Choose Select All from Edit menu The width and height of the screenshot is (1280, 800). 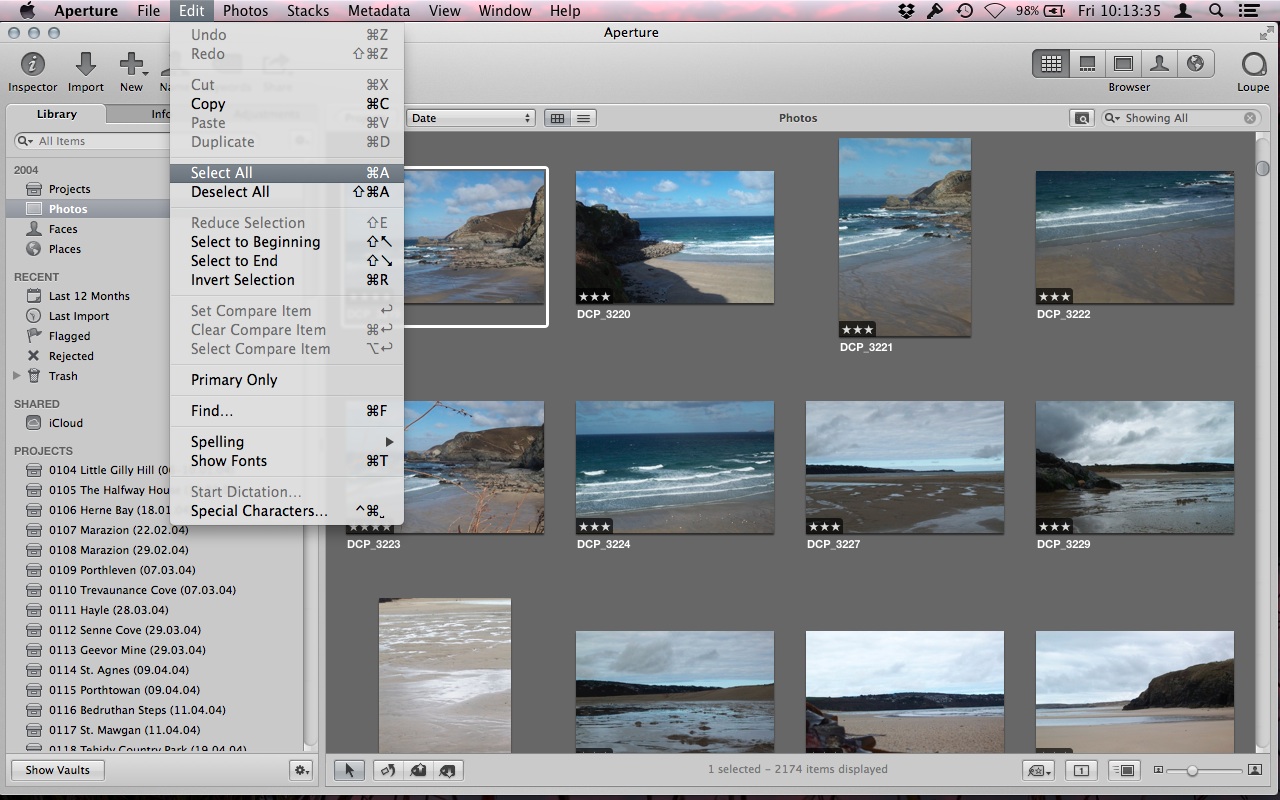click(x=287, y=173)
